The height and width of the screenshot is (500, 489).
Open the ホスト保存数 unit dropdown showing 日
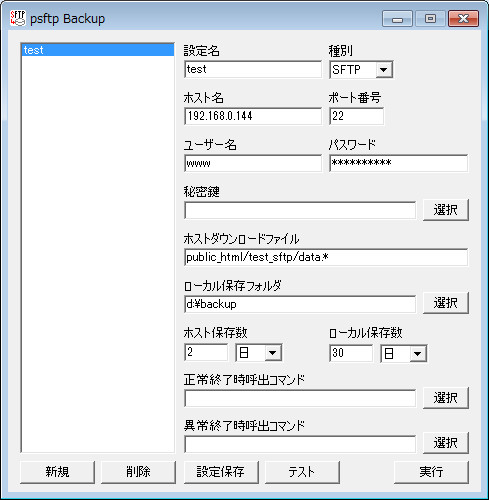[x=259, y=353]
